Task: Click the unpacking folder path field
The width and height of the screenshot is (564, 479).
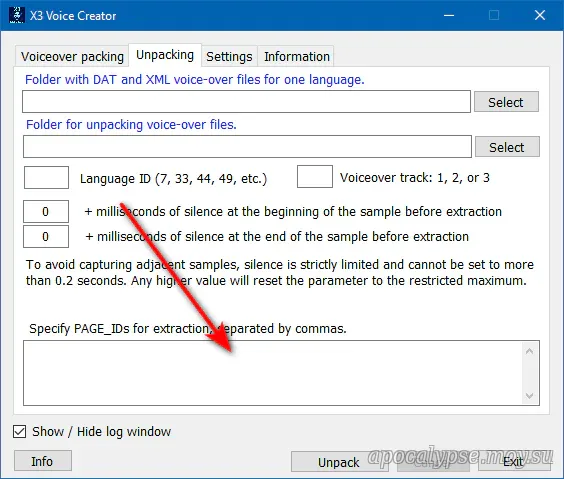Action: coord(247,146)
